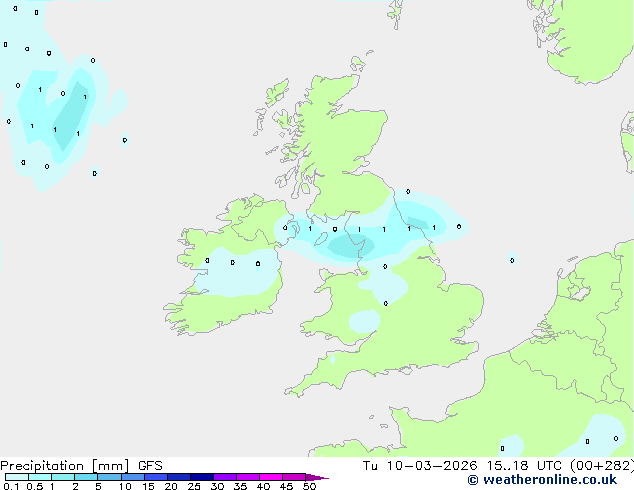Open the weatheronline.co.uk copyright link

(542, 480)
